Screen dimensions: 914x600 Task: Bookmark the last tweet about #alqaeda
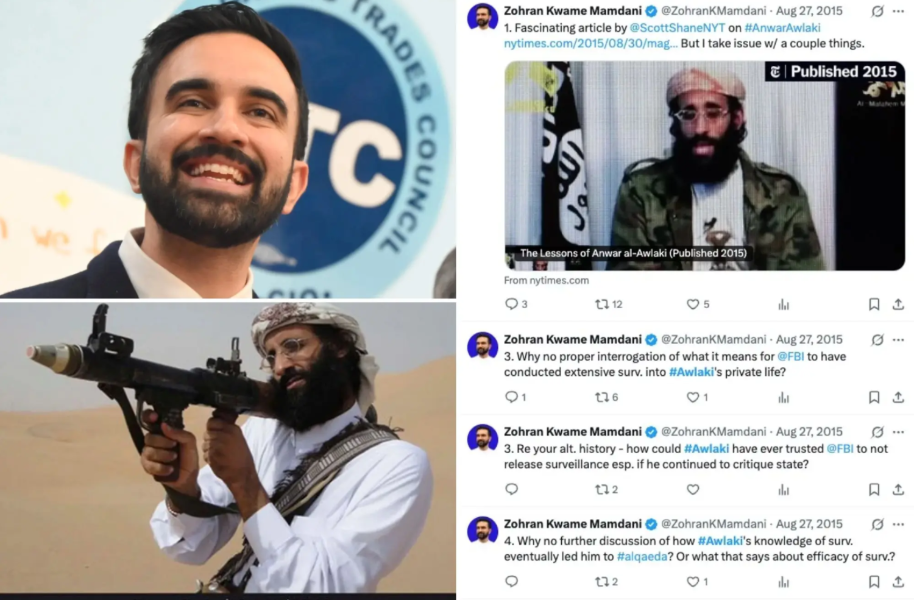pos(874,581)
